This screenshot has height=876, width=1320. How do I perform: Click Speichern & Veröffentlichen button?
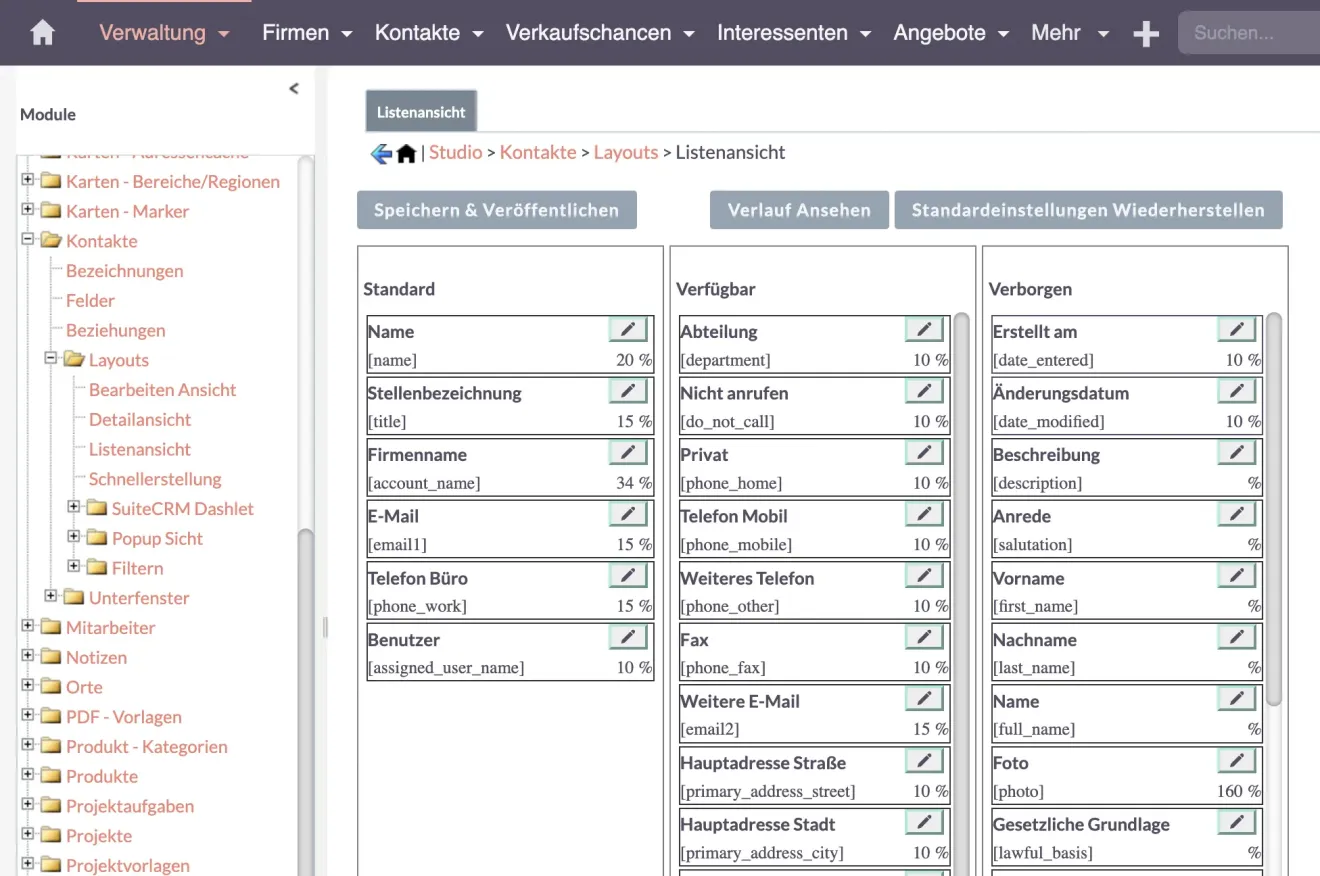click(496, 210)
